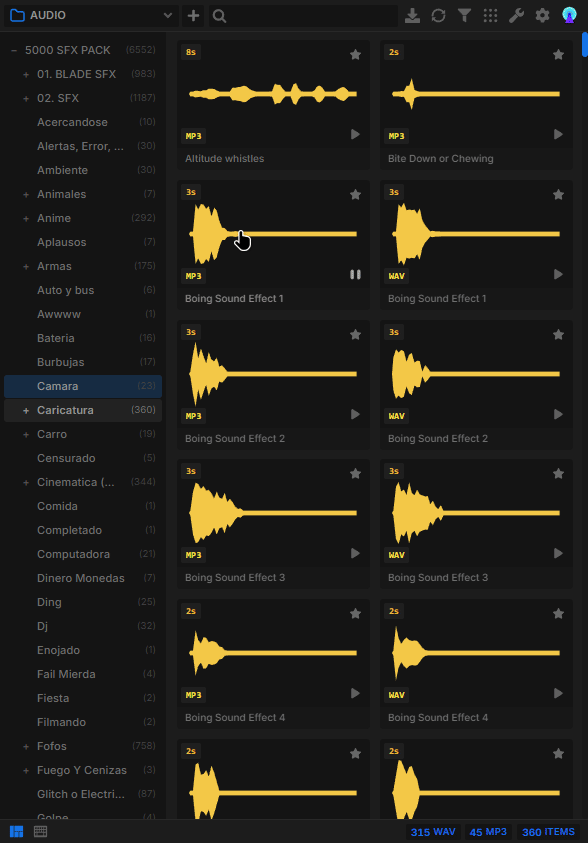This screenshot has height=843, width=588.
Task: Play the Boing Sound Effect 3 MP3
Action: [355, 553]
